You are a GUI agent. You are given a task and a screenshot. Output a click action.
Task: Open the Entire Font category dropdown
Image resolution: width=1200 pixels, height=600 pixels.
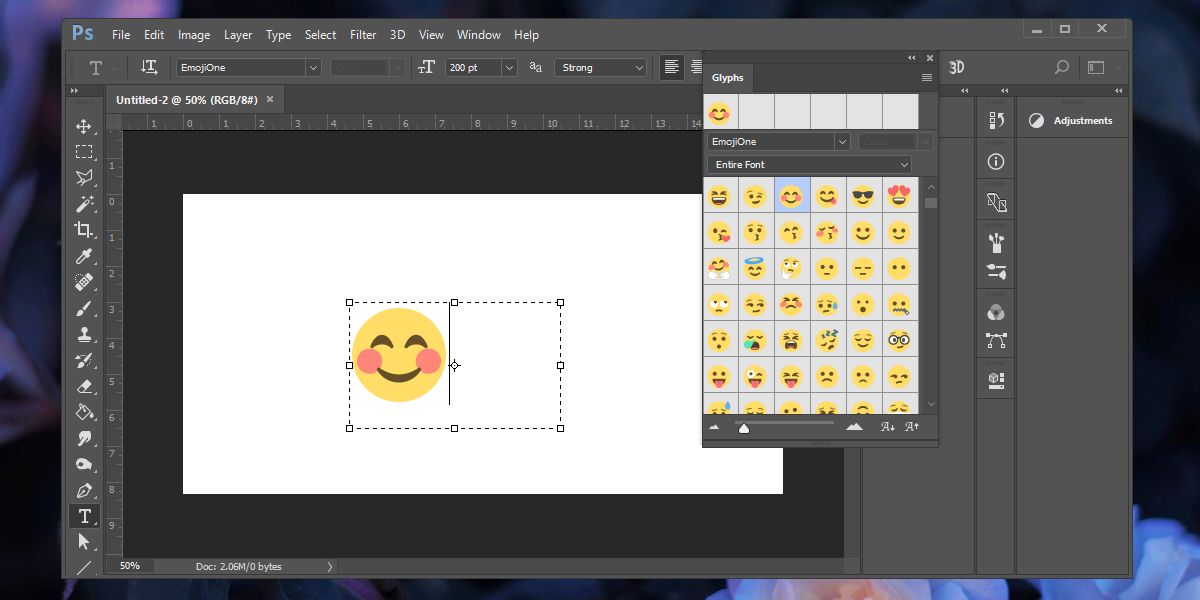point(808,163)
